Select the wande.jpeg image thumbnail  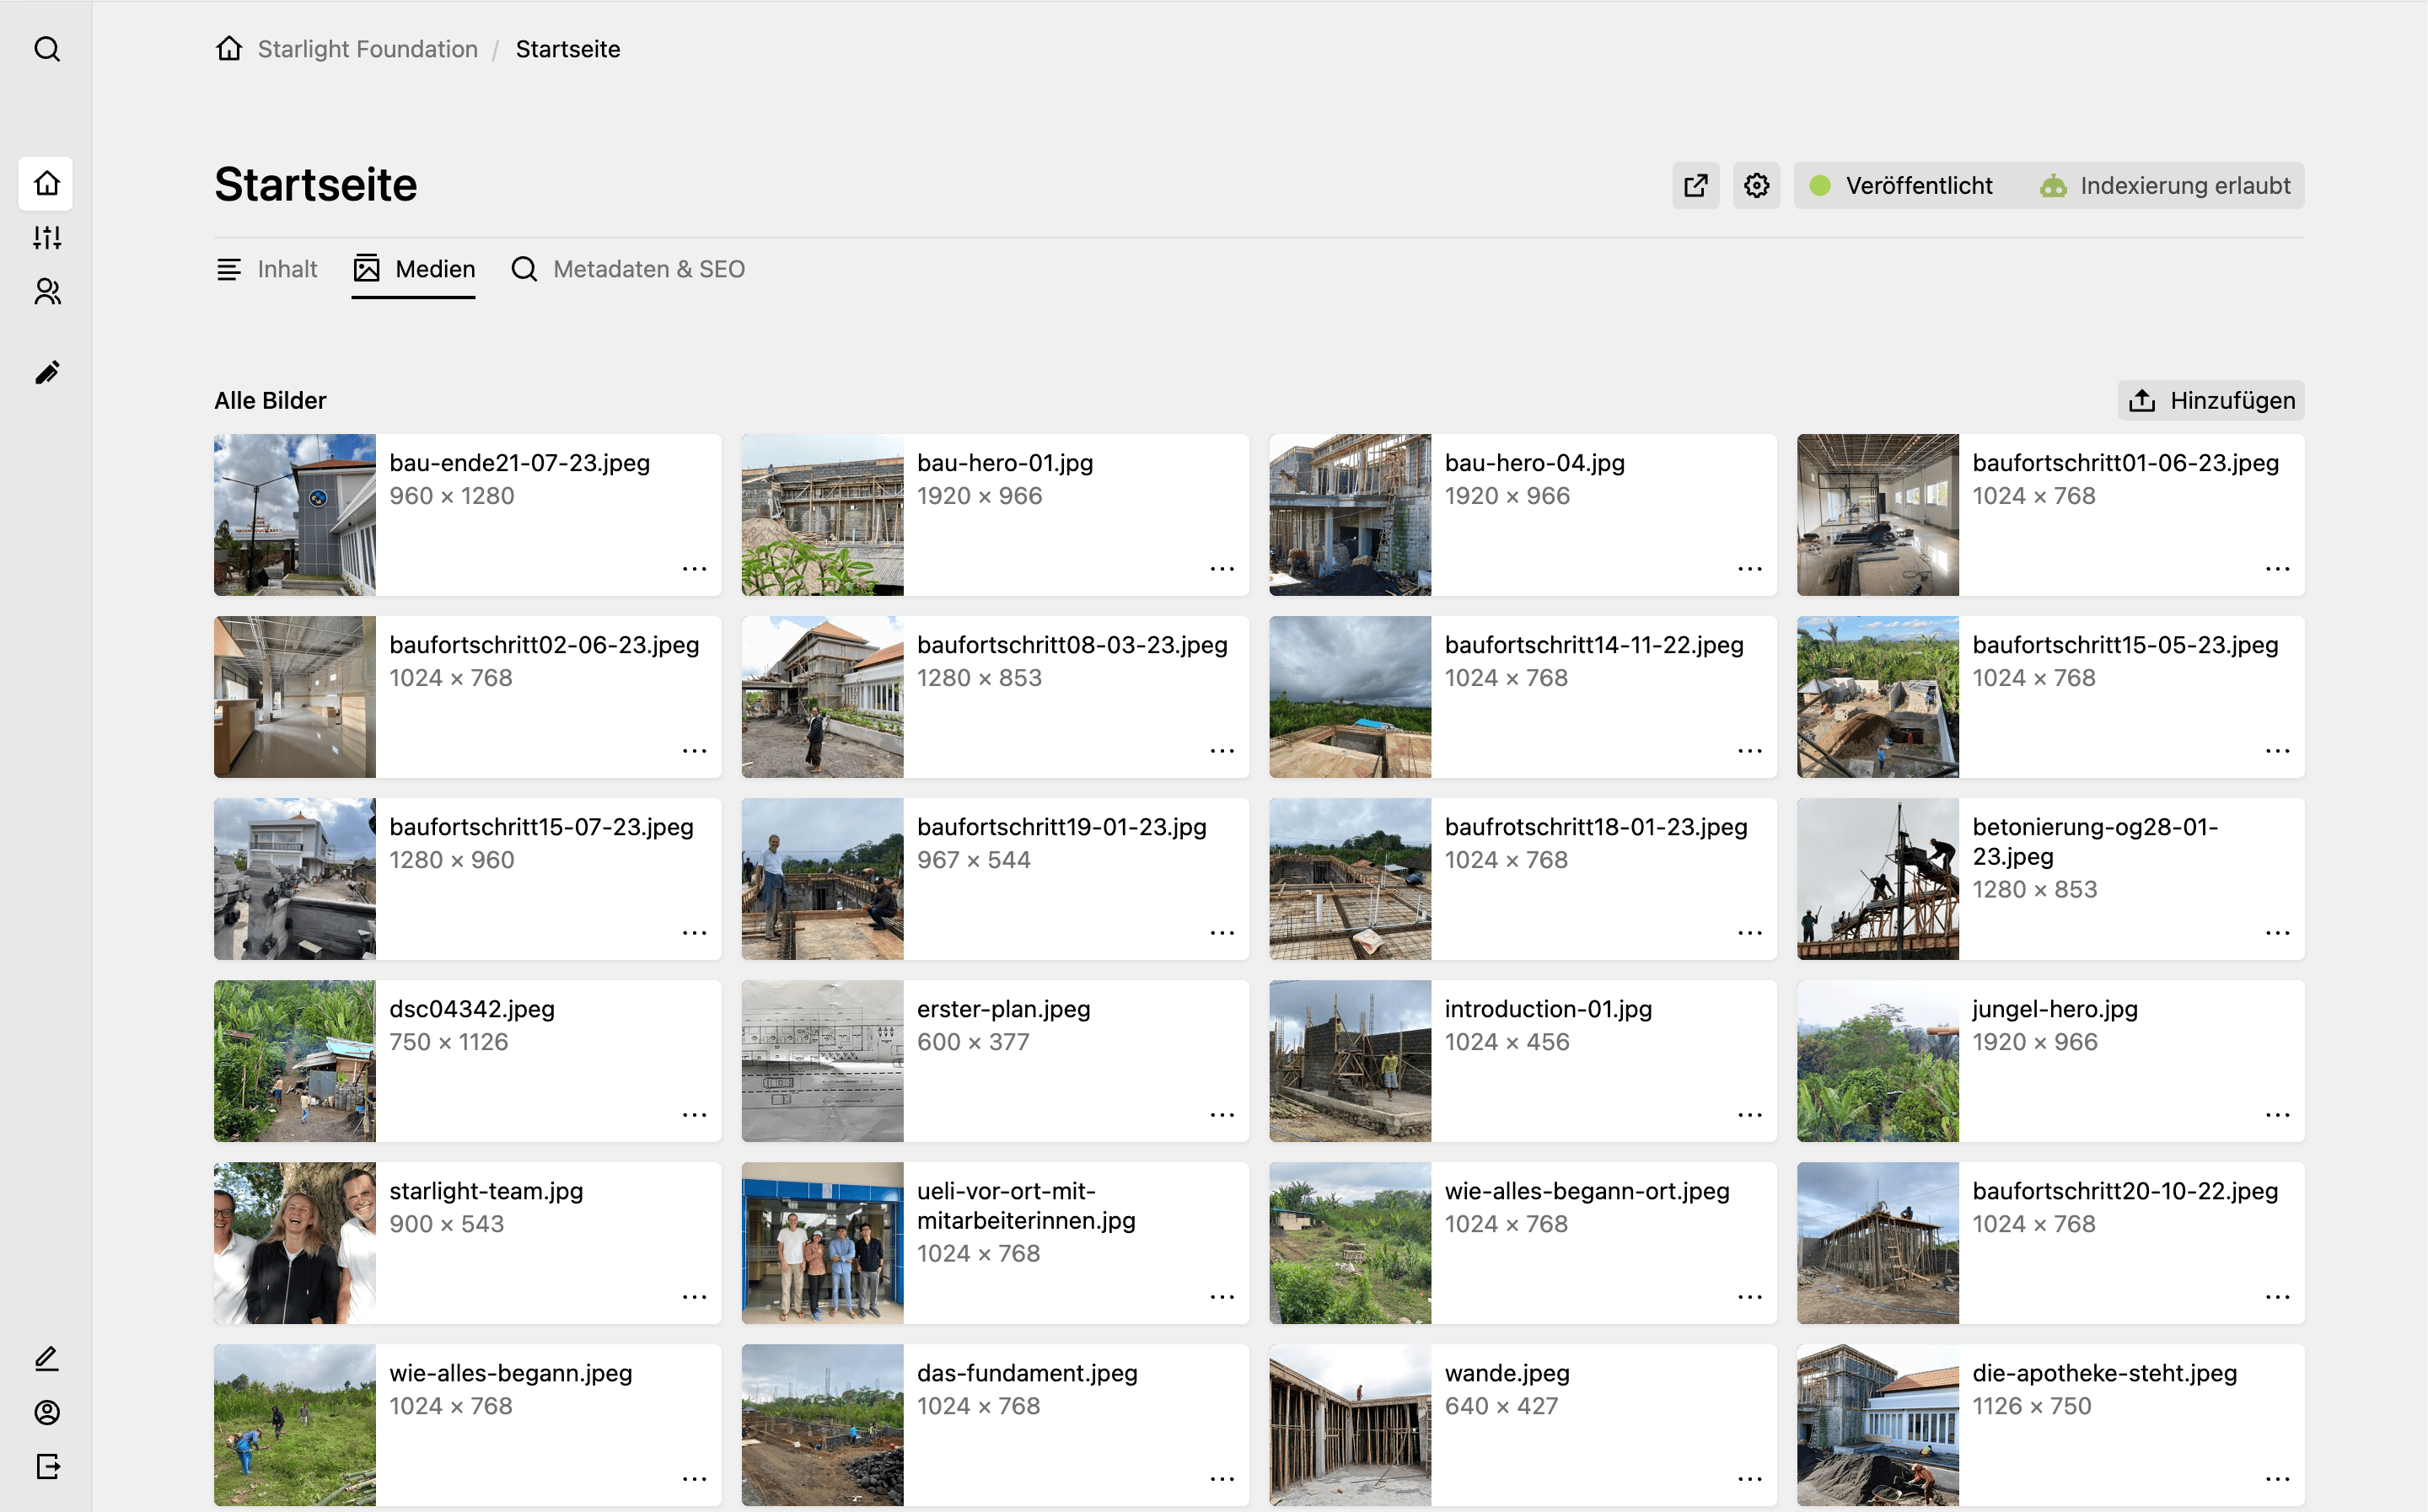[1350, 1425]
